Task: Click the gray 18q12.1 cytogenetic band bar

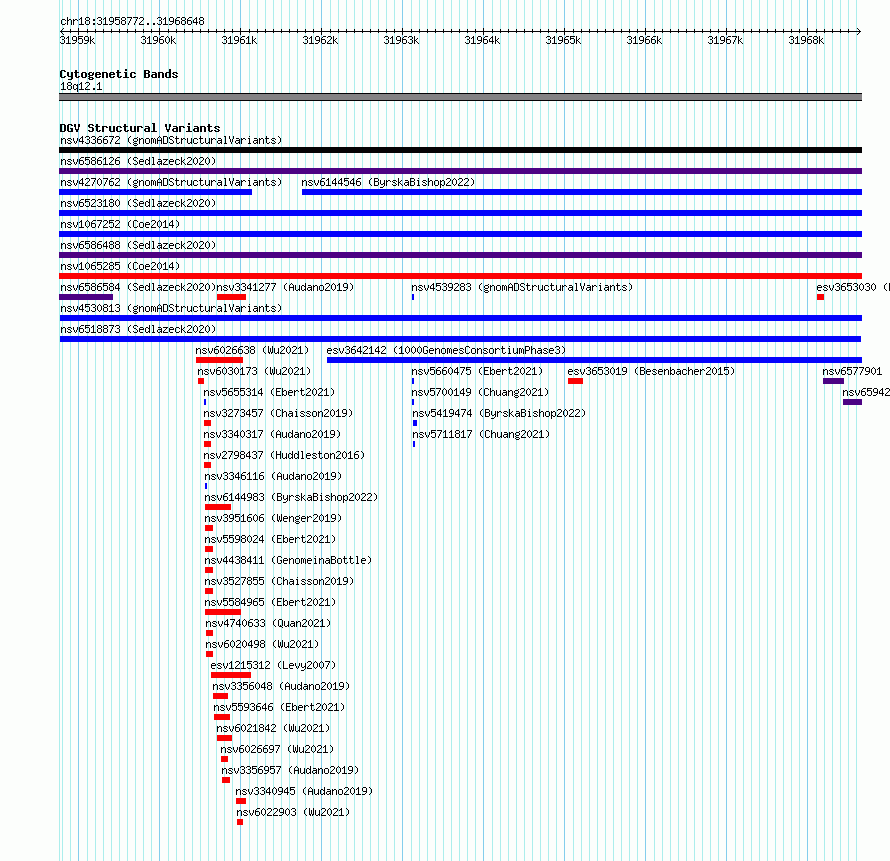Action: click(460, 97)
